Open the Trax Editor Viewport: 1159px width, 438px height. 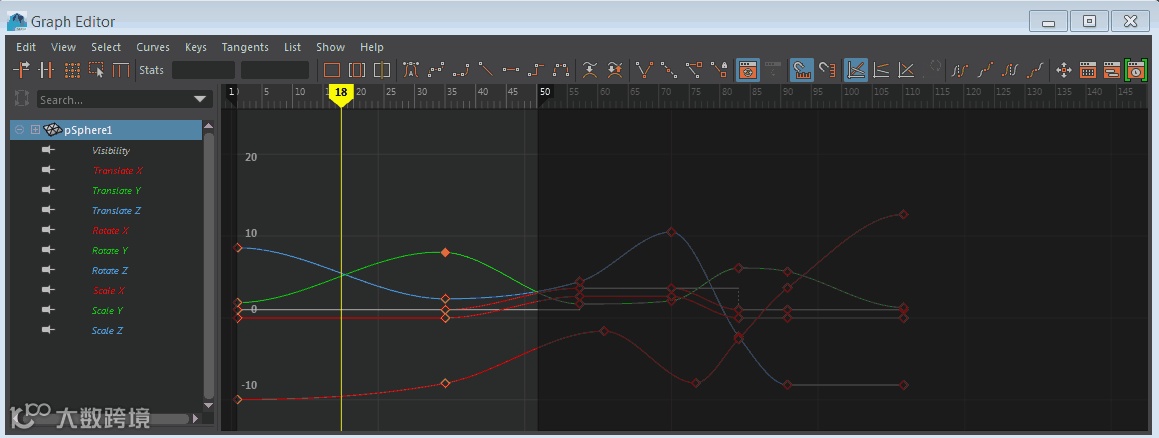(1112, 70)
